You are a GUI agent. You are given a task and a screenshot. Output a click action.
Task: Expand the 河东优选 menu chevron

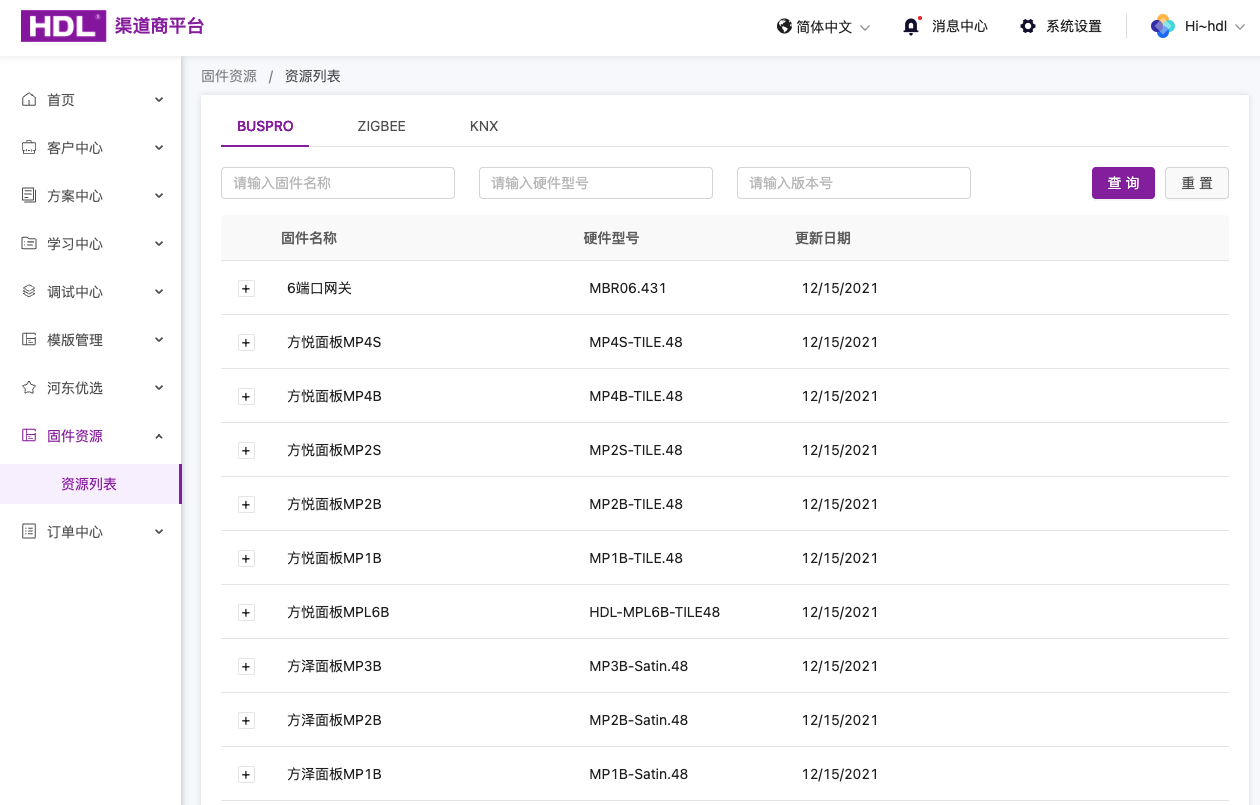tap(159, 388)
